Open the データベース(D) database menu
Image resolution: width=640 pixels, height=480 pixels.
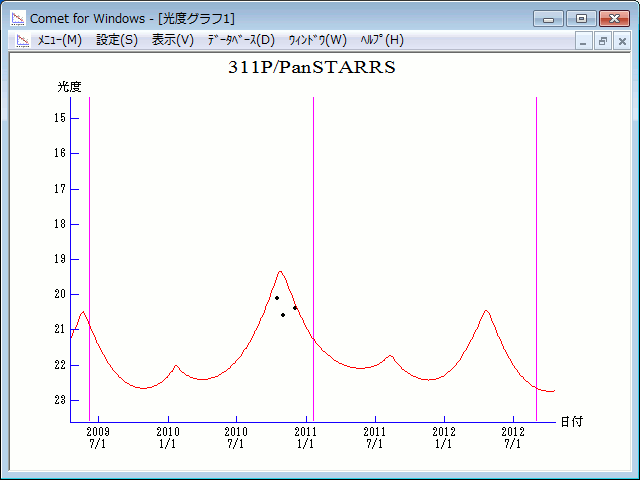[x=240, y=40]
